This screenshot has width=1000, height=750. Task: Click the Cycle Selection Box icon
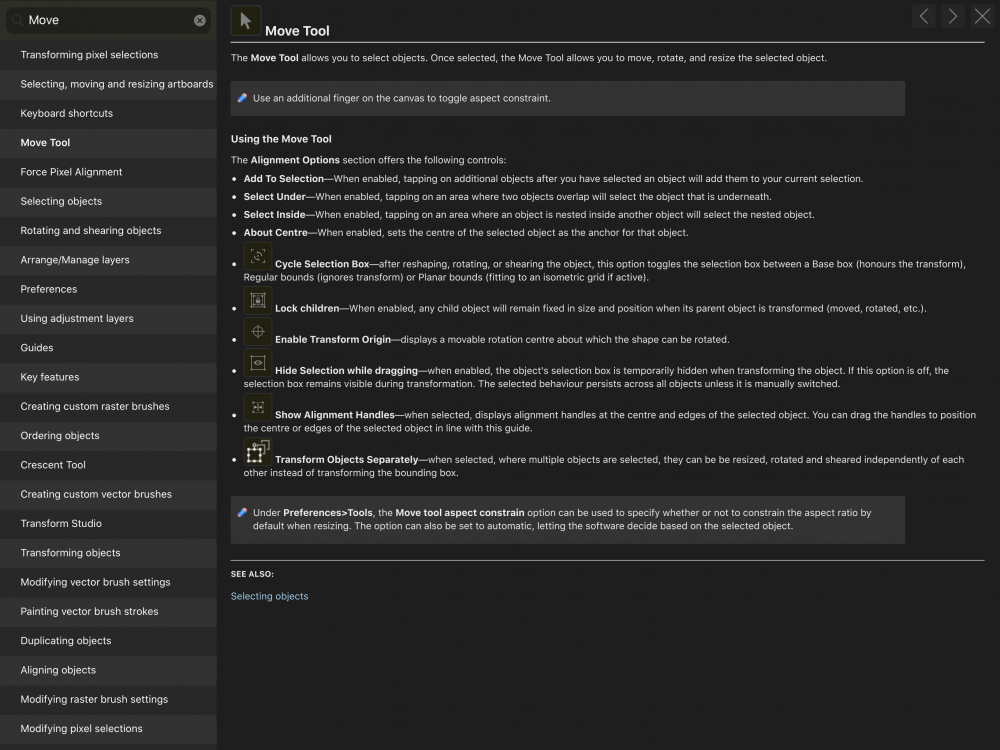pyautogui.click(x=258, y=256)
